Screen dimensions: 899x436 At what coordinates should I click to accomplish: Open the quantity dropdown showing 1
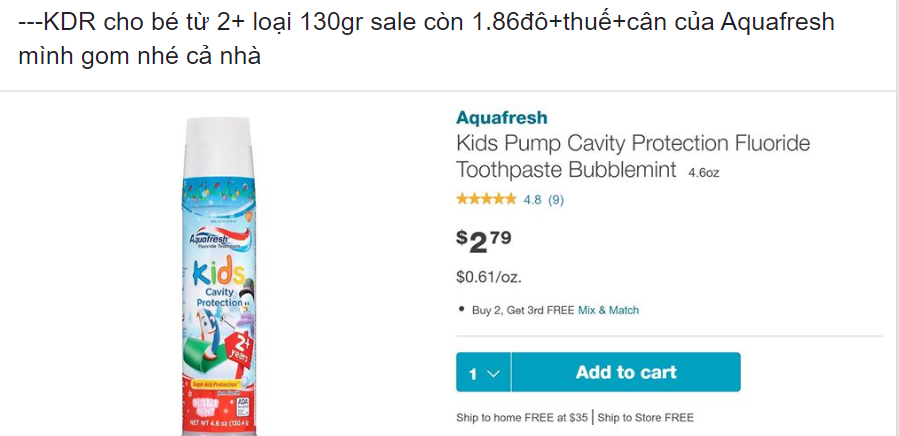pos(483,373)
